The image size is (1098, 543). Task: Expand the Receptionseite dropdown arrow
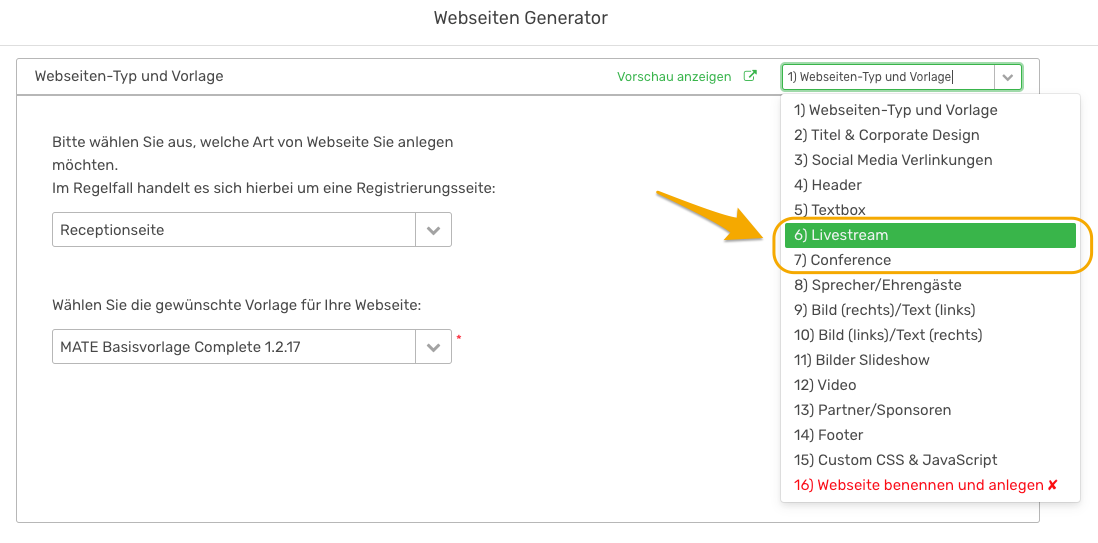click(x=433, y=230)
